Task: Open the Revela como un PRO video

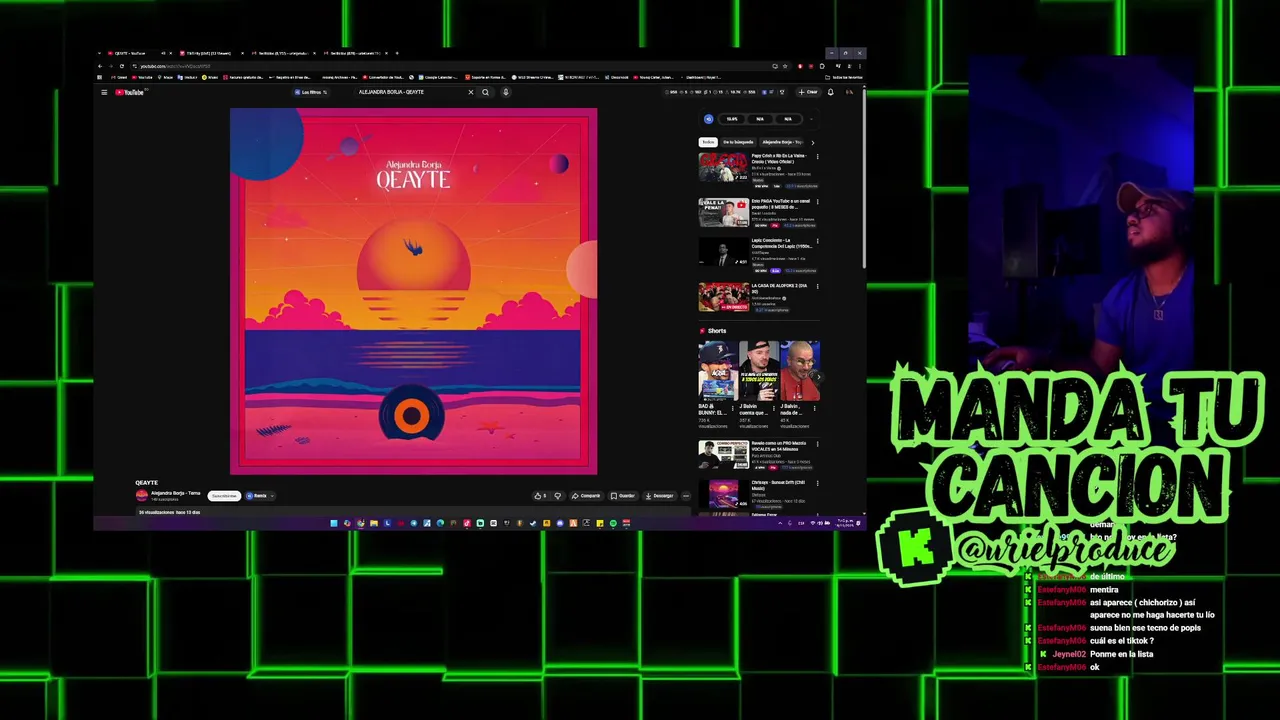Action: (723, 455)
